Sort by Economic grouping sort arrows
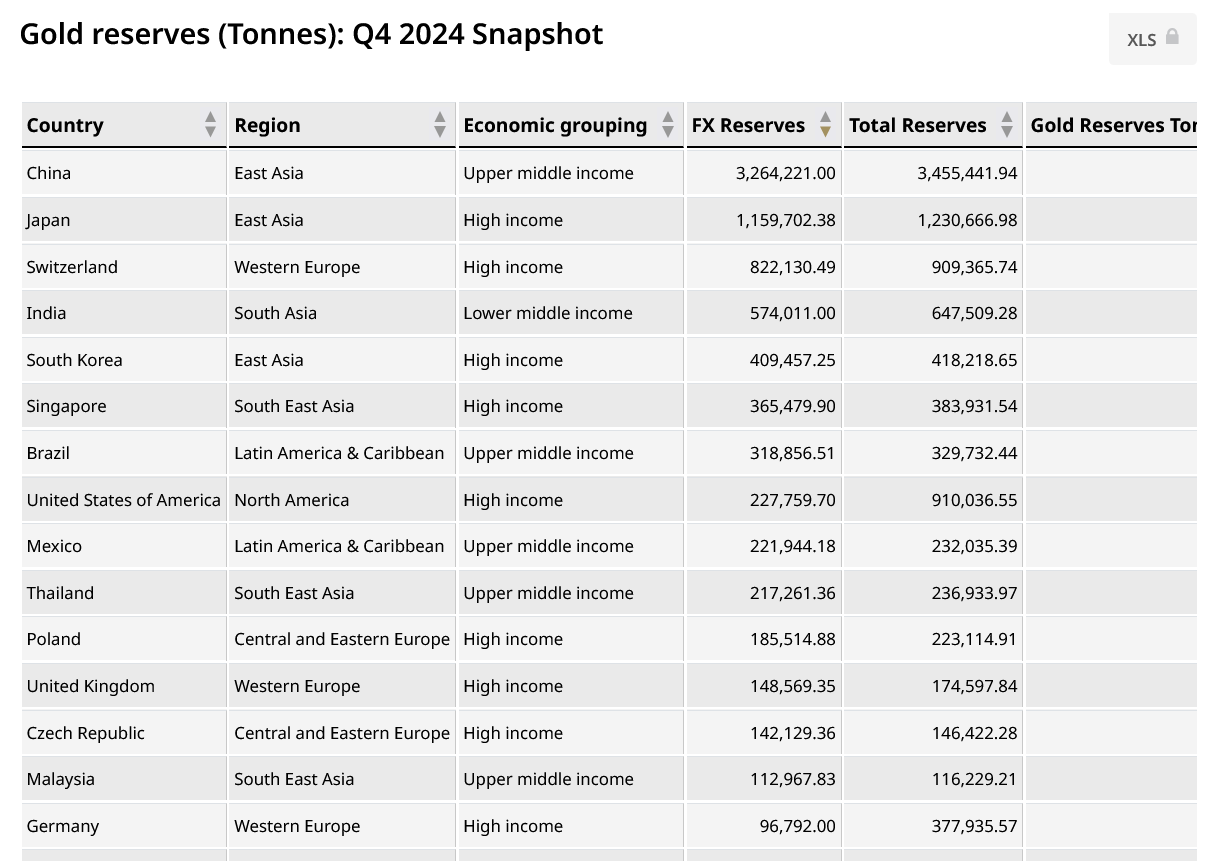The image size is (1215, 861). pos(668,125)
